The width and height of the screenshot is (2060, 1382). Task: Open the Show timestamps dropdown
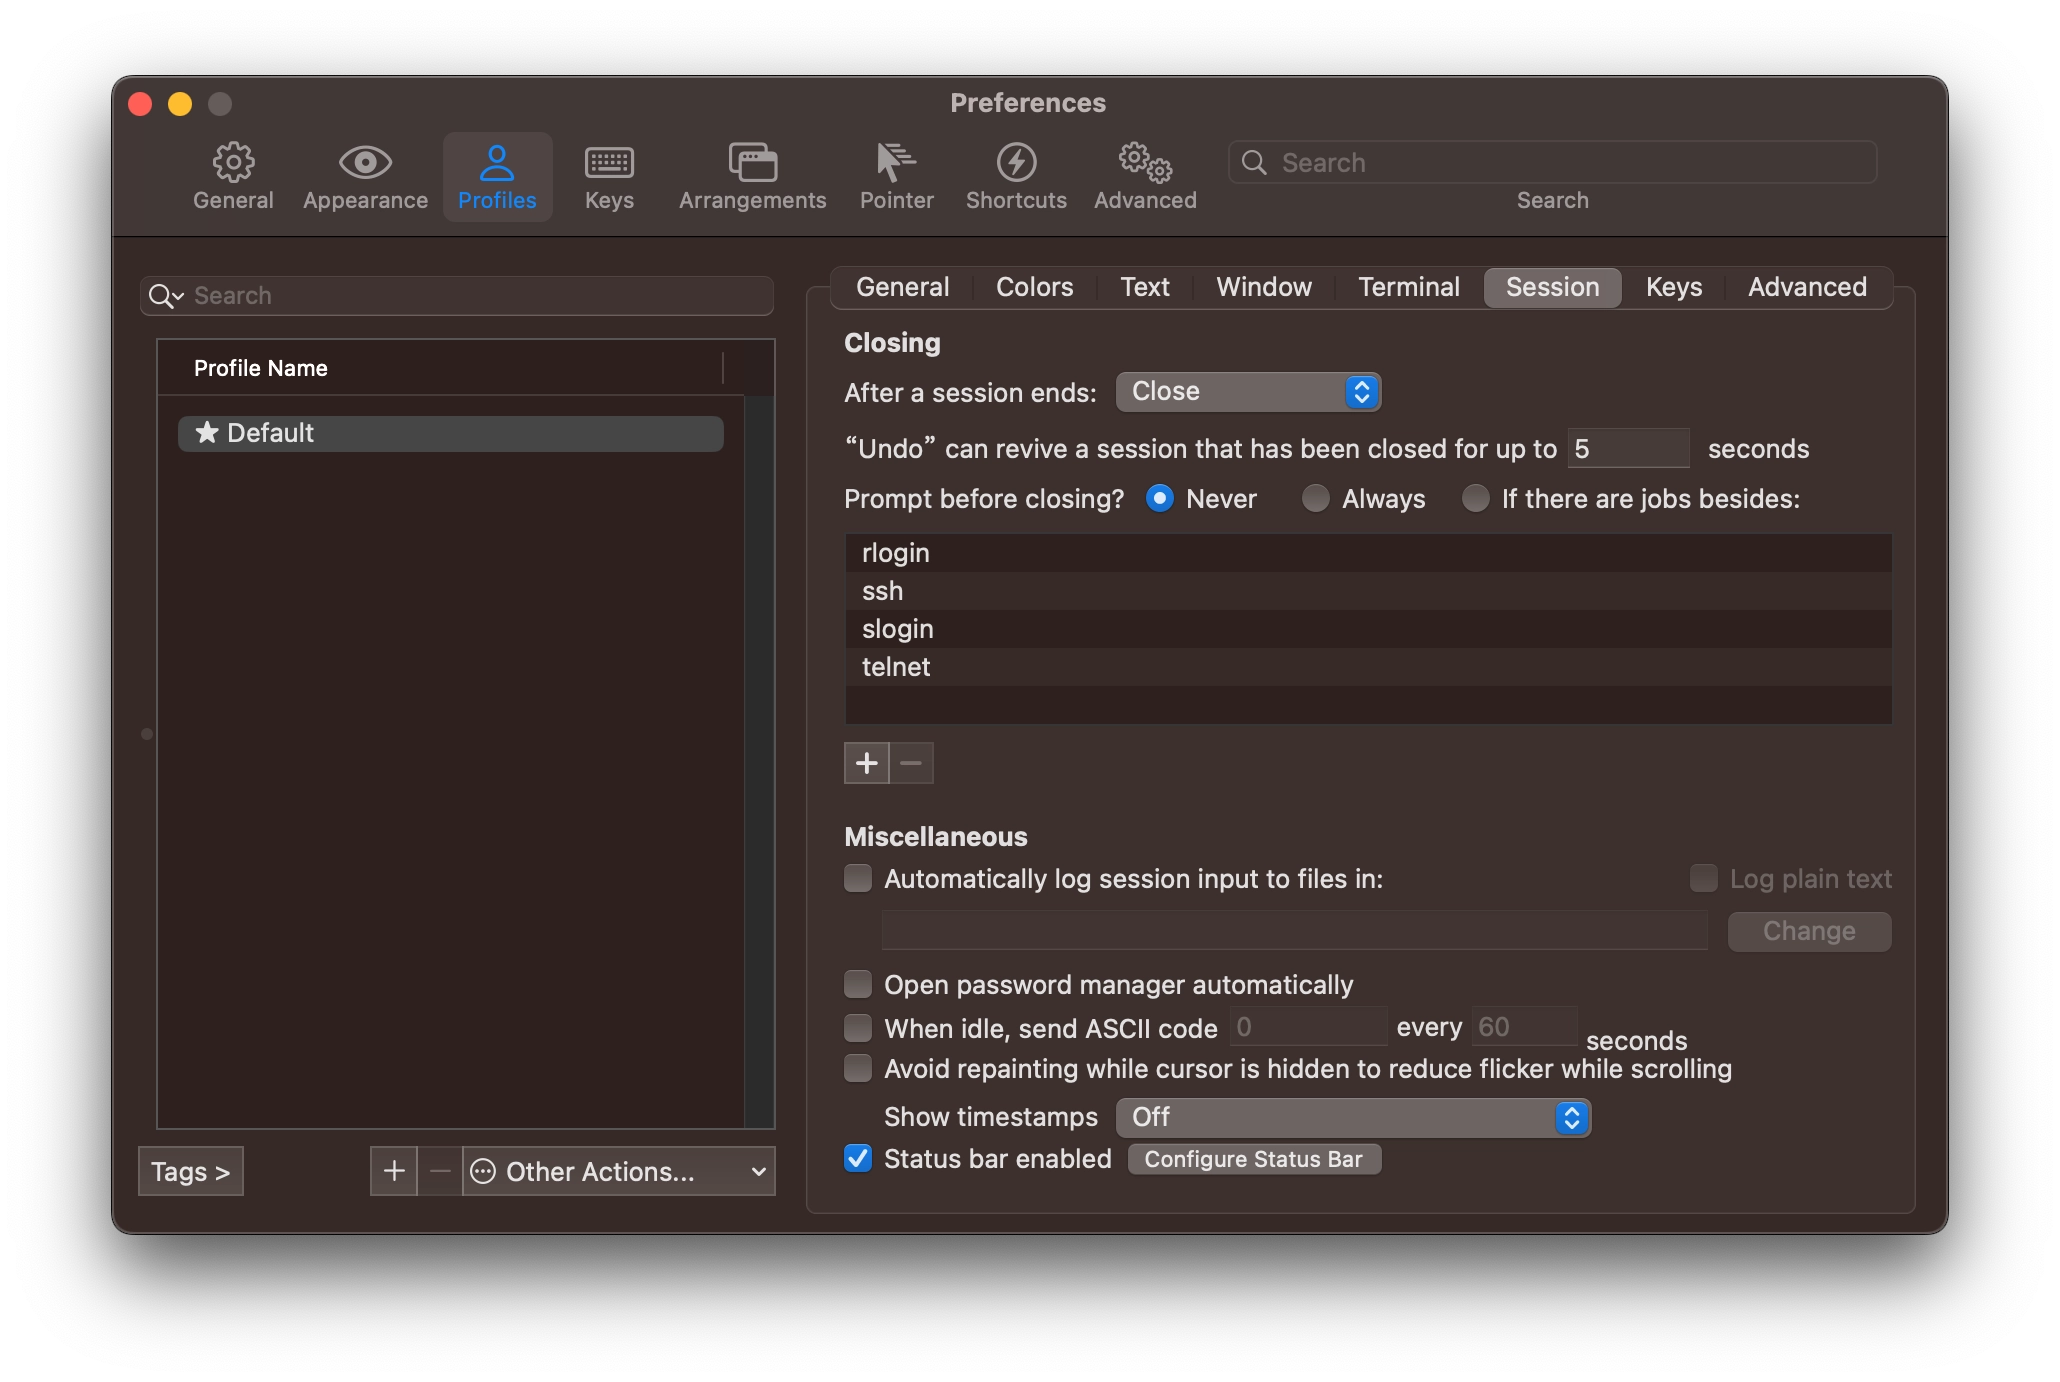click(1353, 1117)
